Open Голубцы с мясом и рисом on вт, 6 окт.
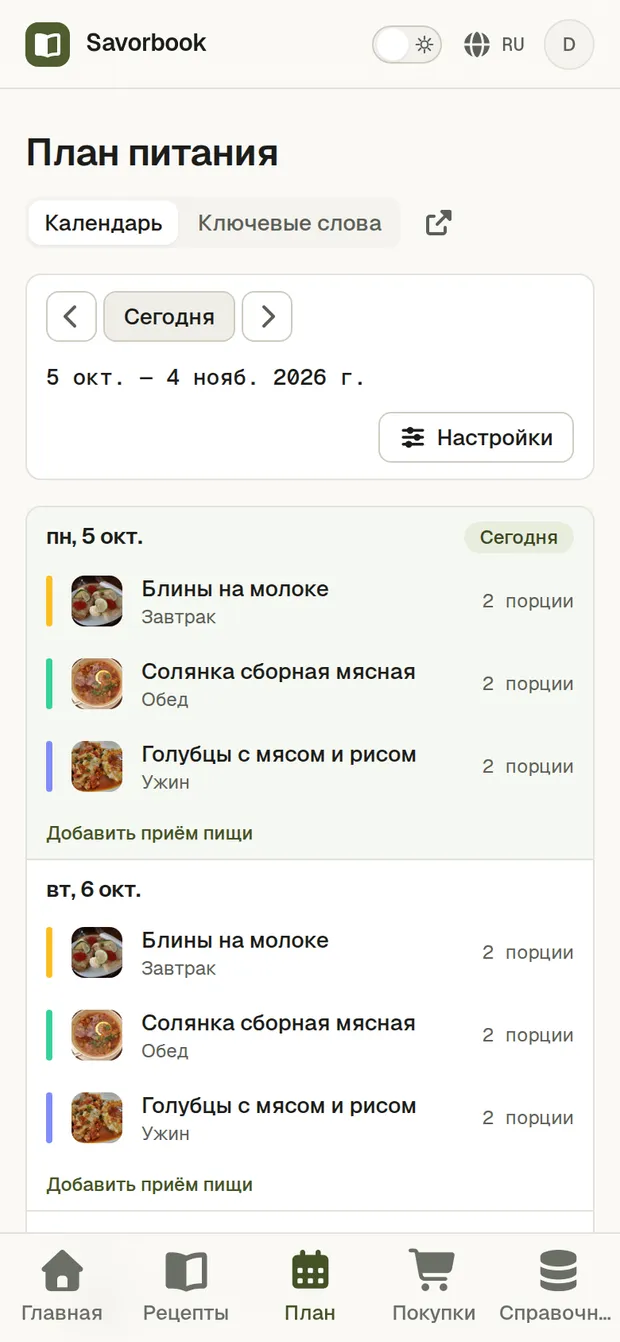 279,1106
